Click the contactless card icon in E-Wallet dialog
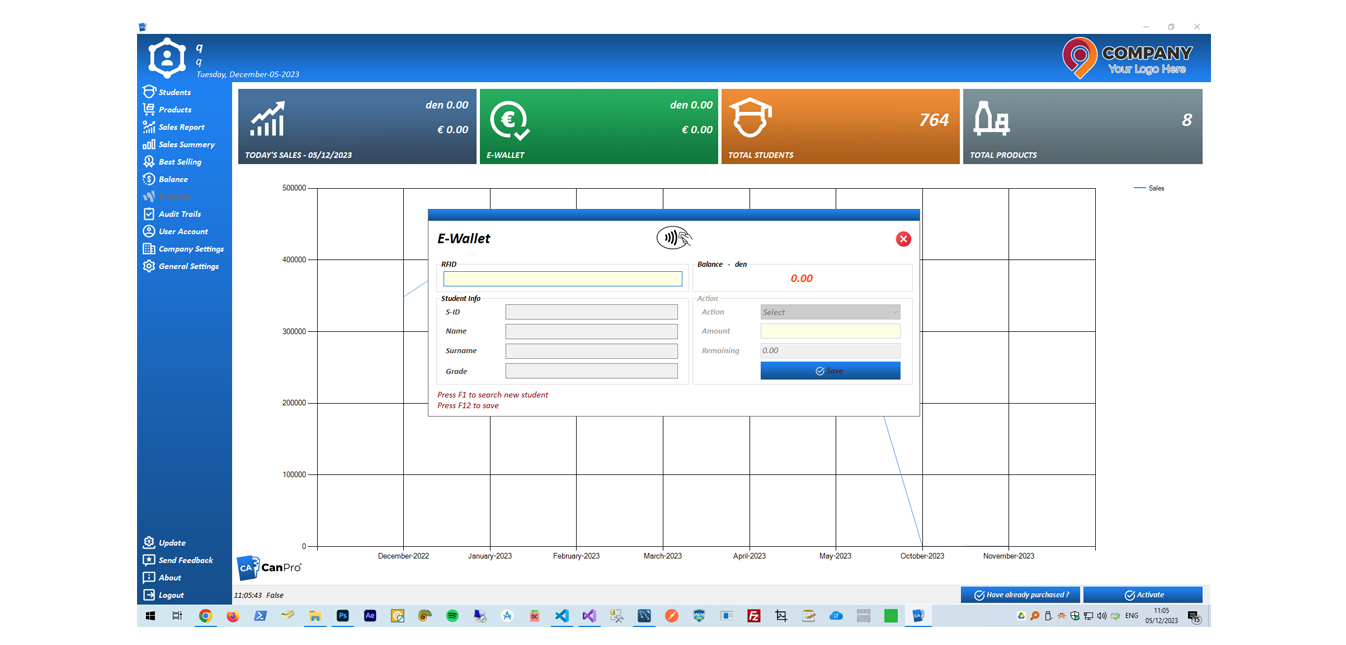Viewport: 1346px width, 645px height. (674, 238)
